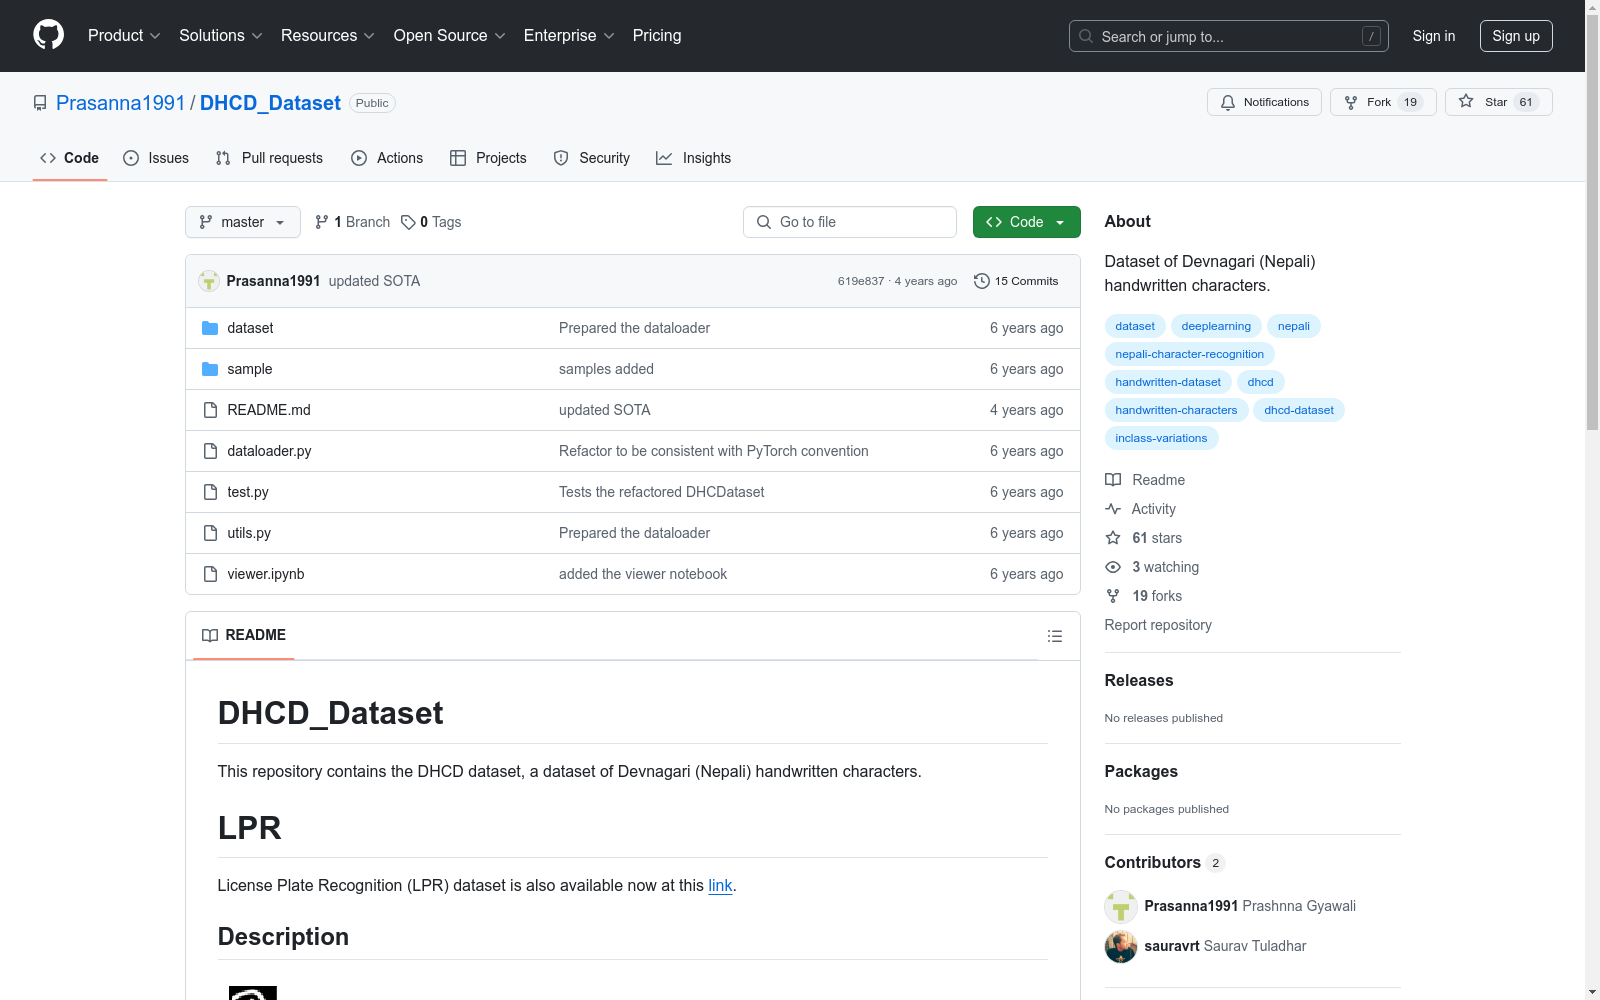Click the dataloader.py file icon
Image resolution: width=1600 pixels, height=1000 pixels.
click(210, 451)
